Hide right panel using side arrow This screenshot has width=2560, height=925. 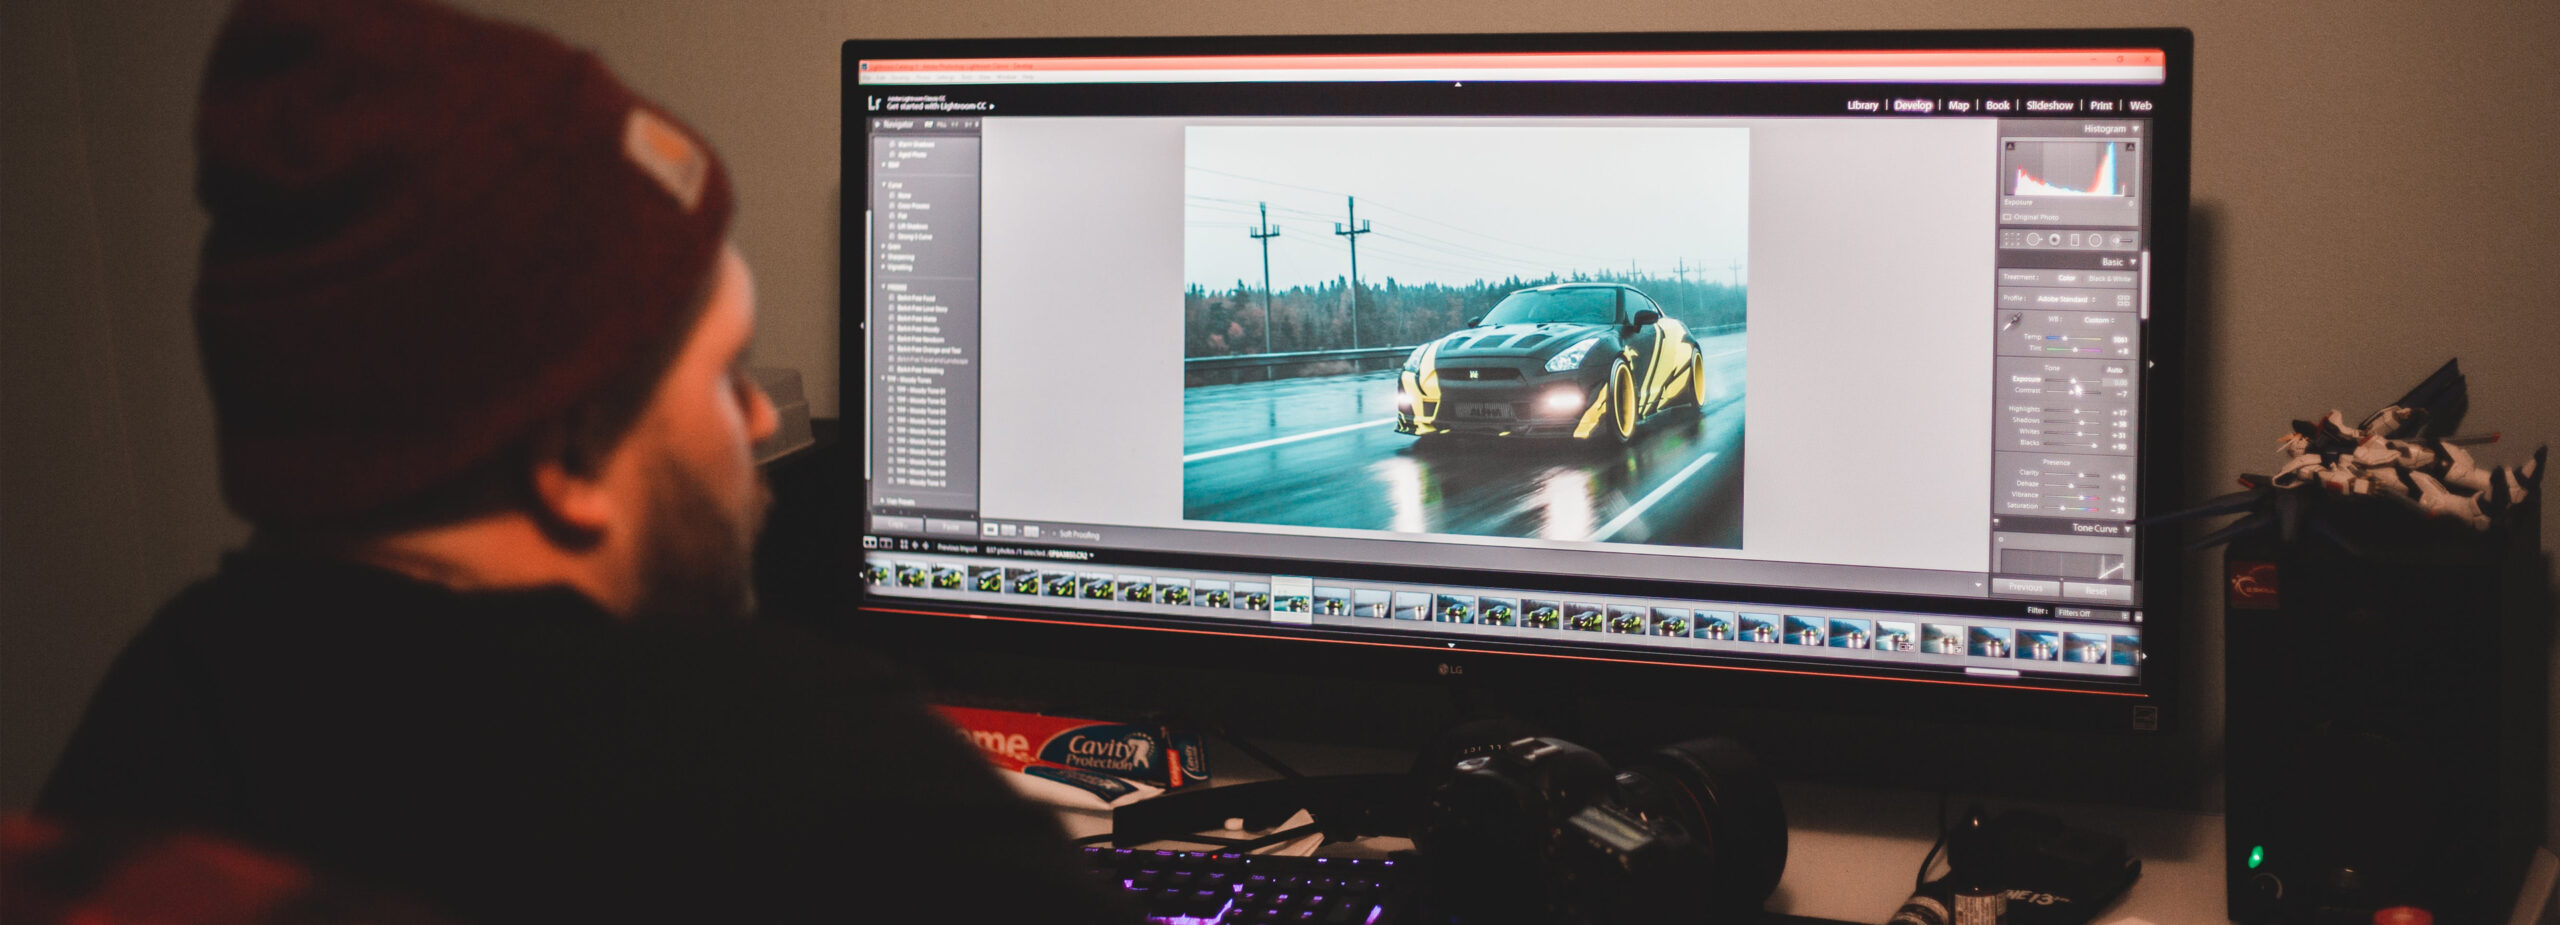(2152, 364)
